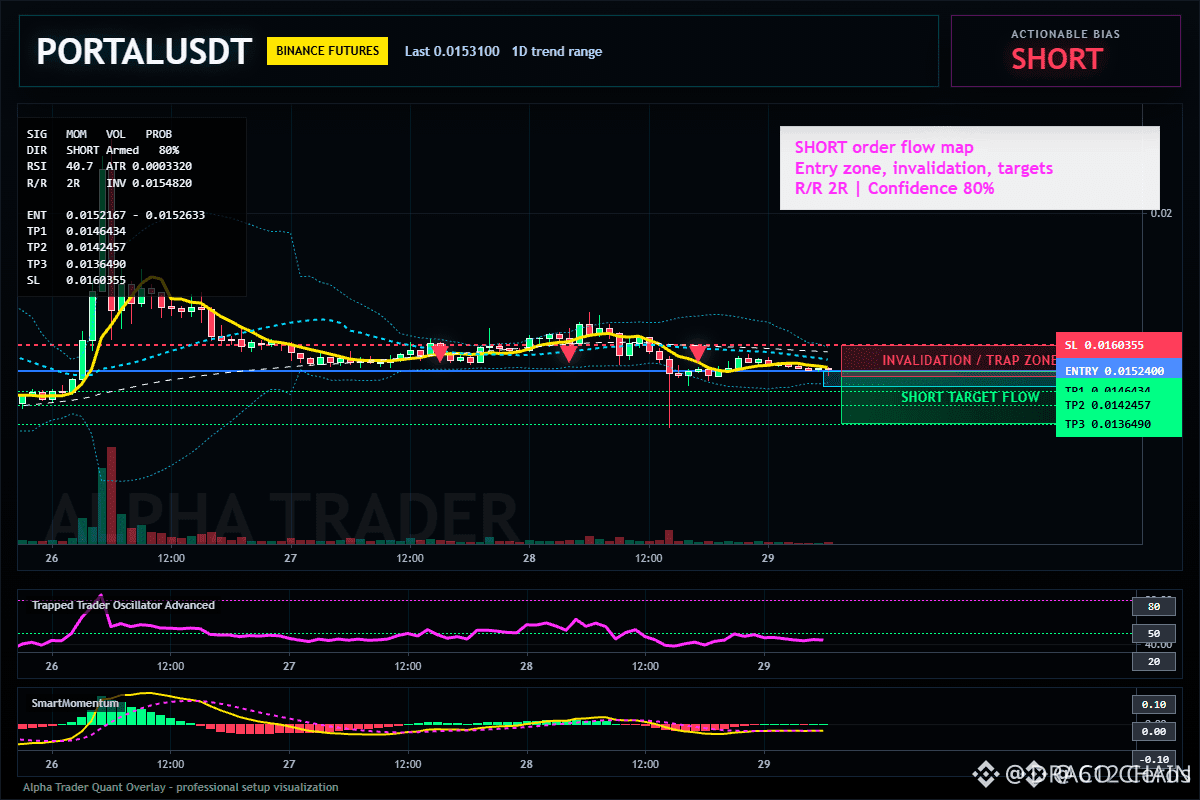This screenshot has width=1200, height=800.
Task: Click the 1D trend range label
Action: 557,51
